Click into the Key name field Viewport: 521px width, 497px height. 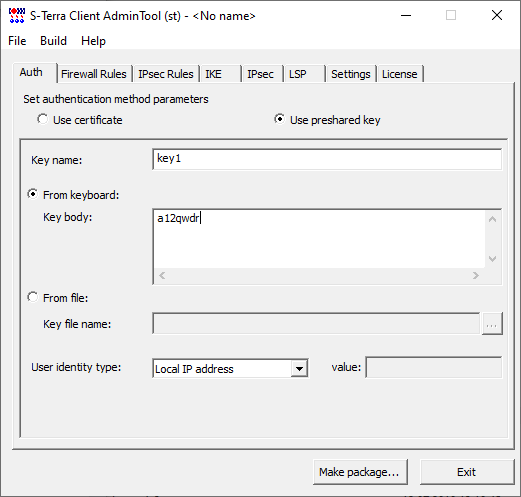point(327,159)
